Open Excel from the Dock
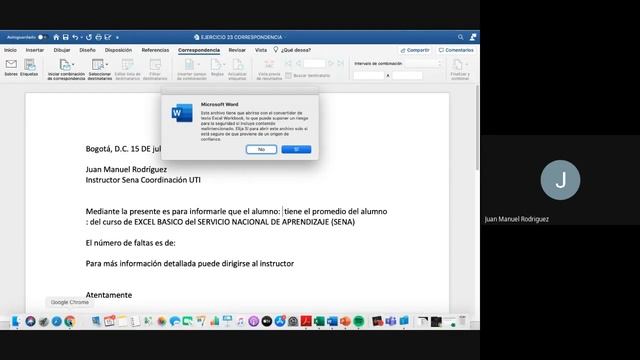 319,322
